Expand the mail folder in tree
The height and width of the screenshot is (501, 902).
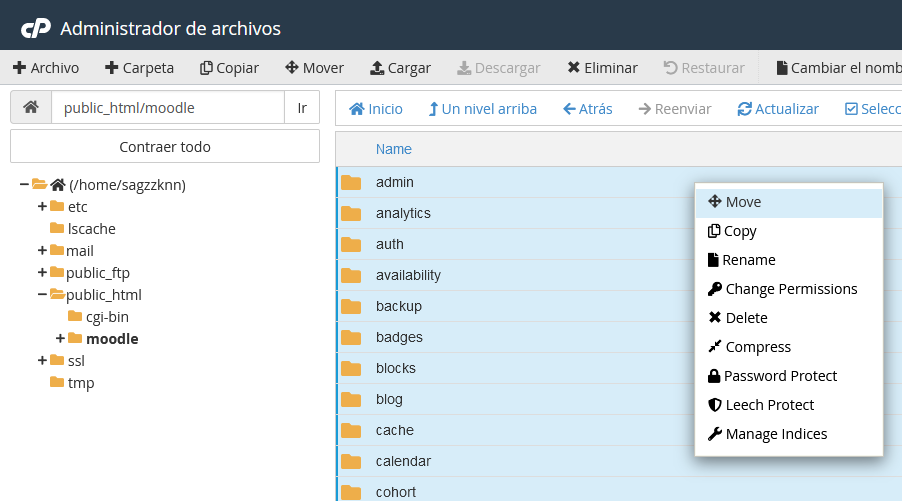click(42, 251)
